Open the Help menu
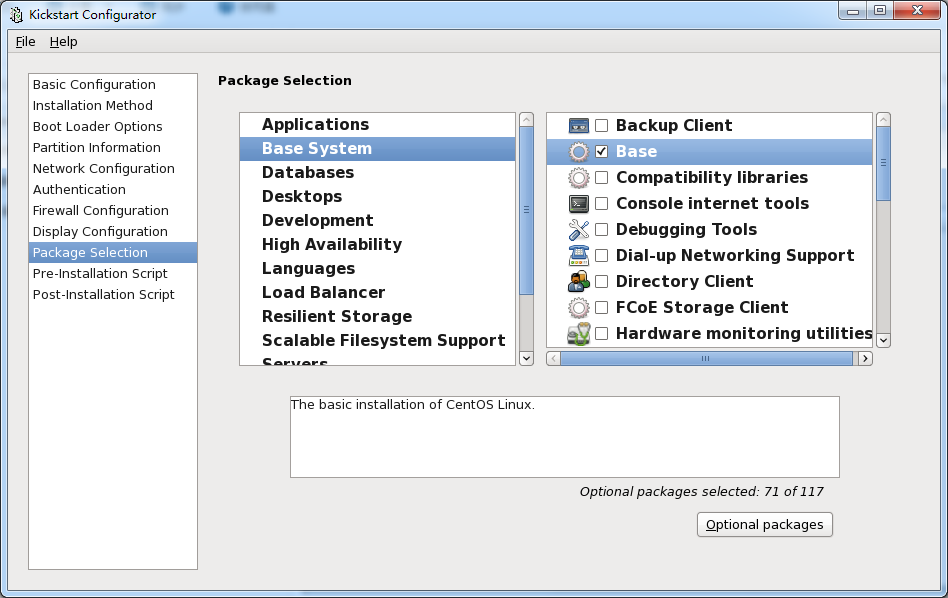 click(x=63, y=42)
